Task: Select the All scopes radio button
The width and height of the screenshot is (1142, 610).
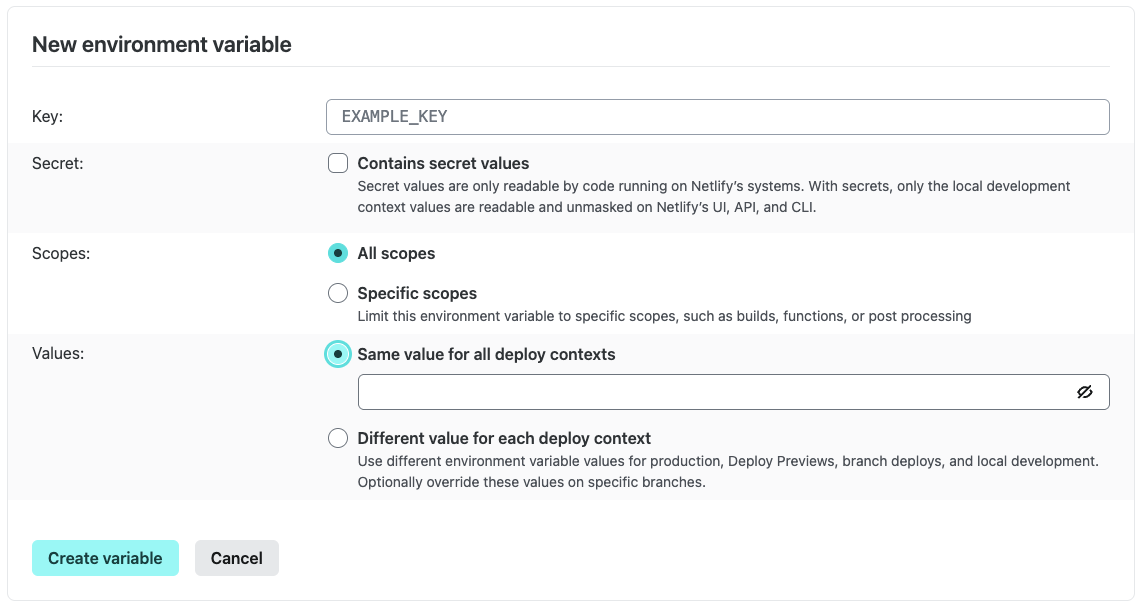Action: click(x=337, y=253)
